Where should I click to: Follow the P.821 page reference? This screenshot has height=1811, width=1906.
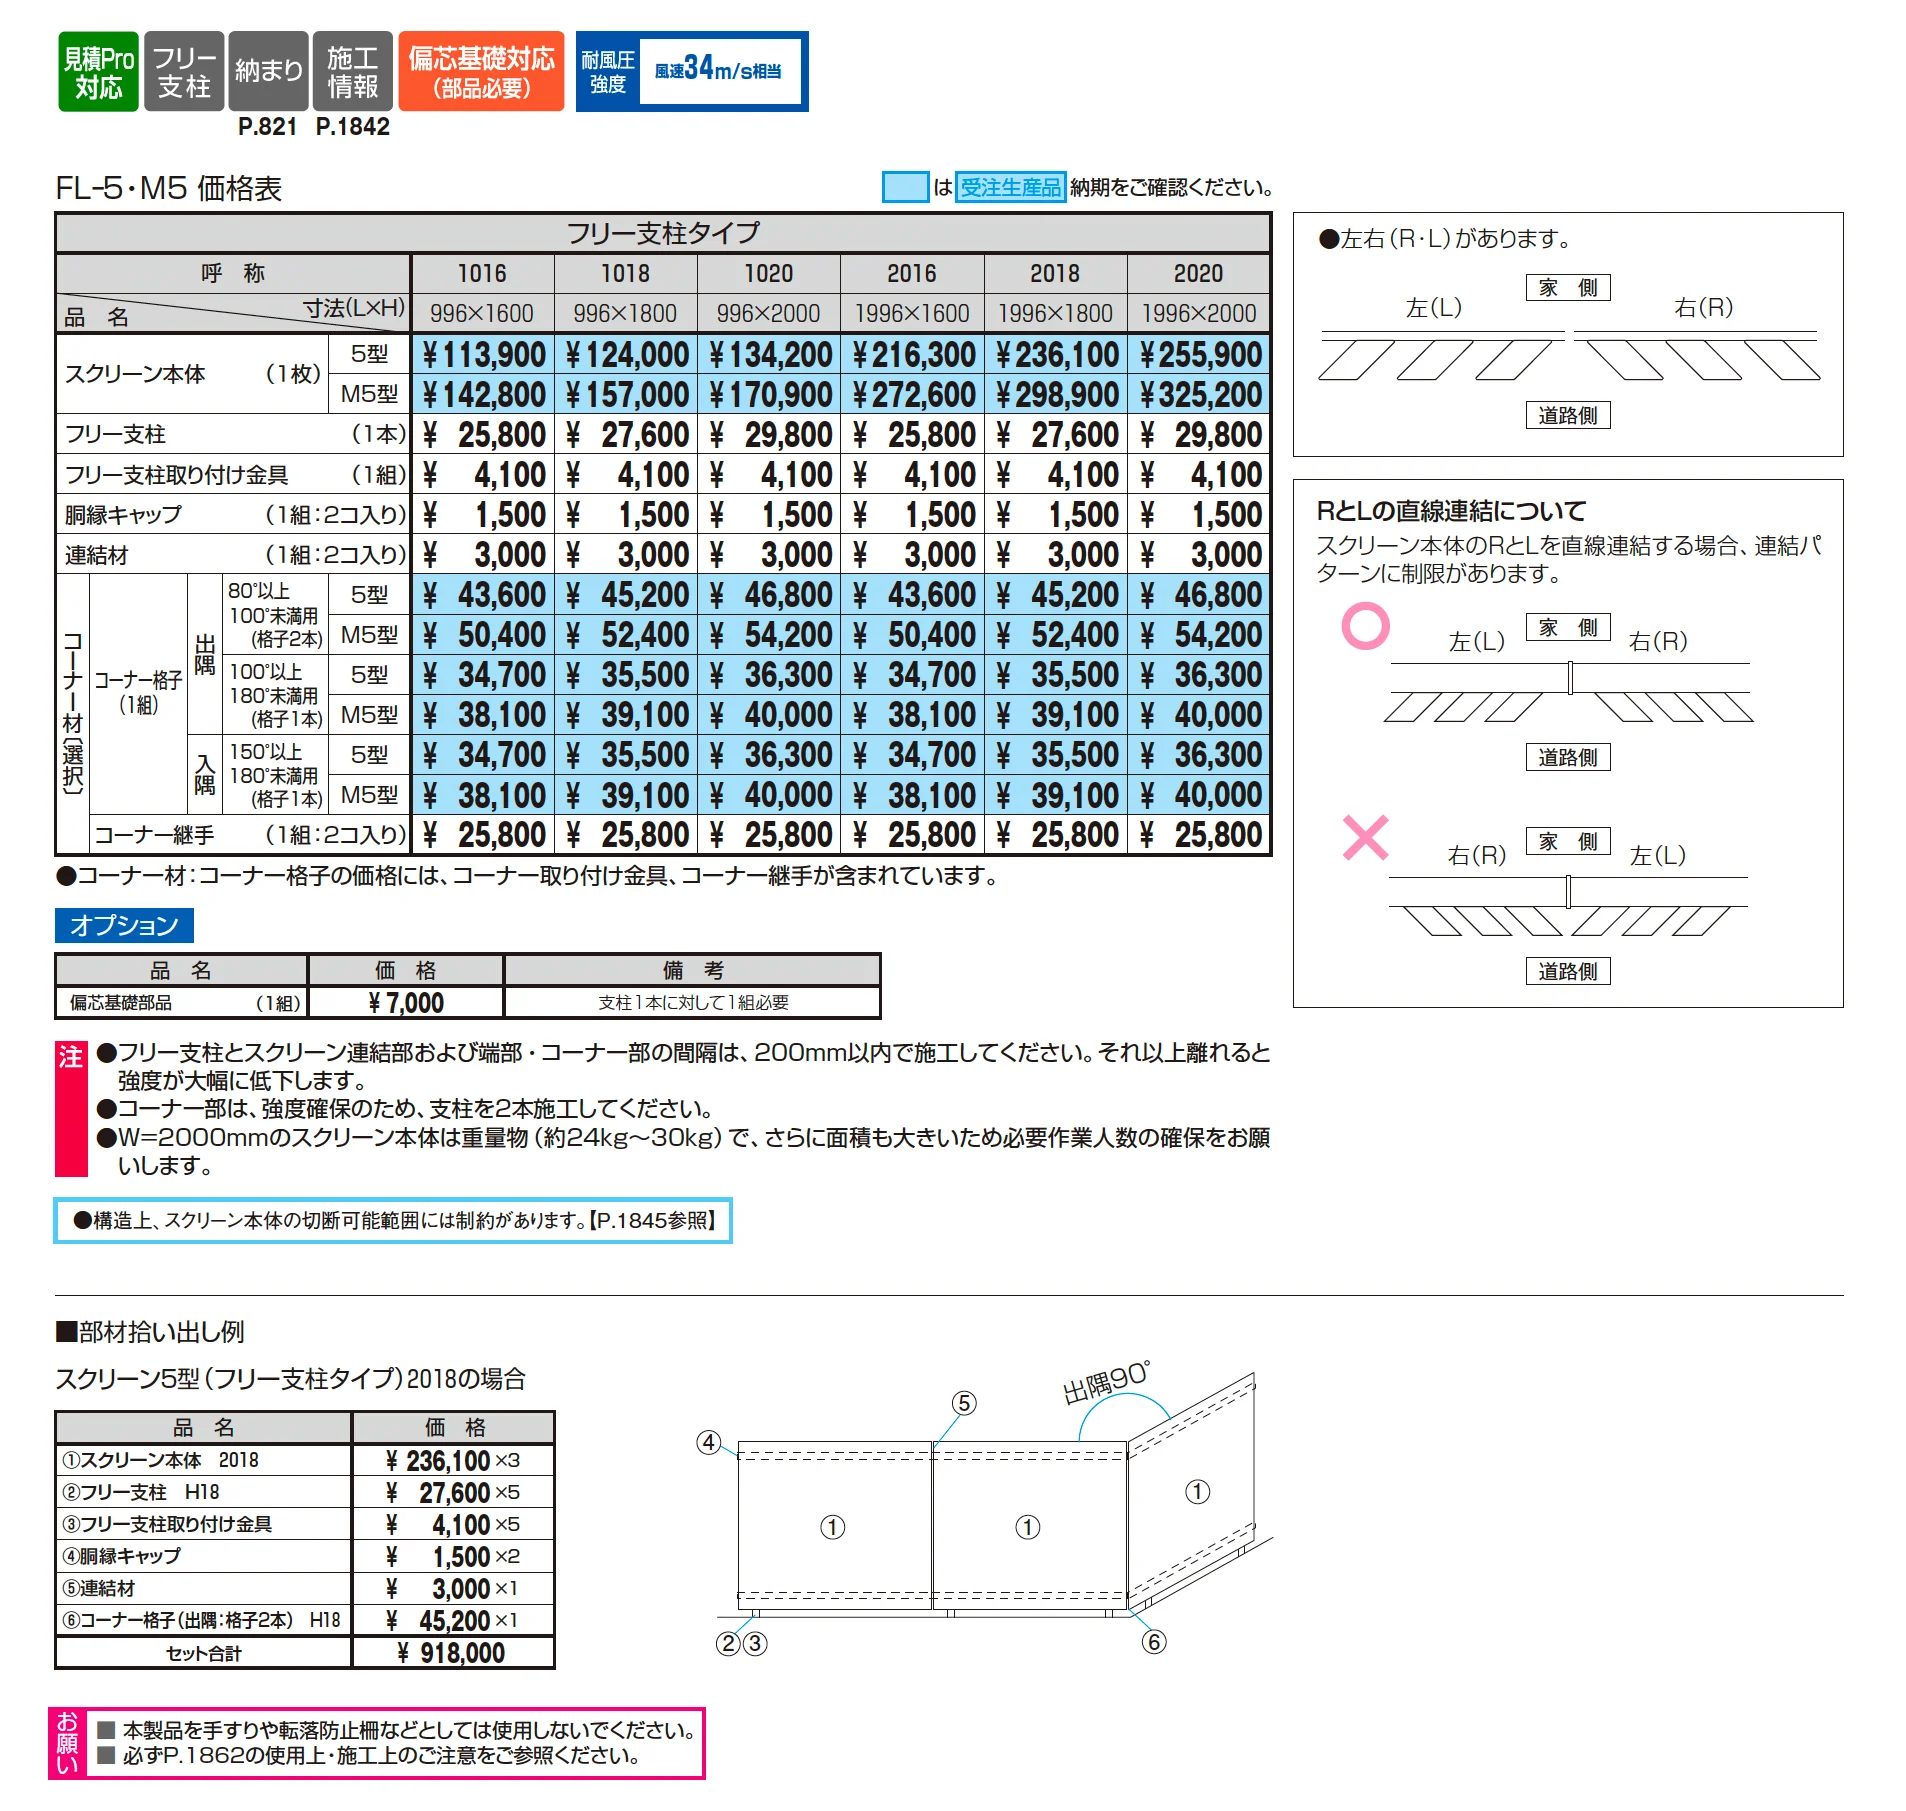click(x=267, y=127)
